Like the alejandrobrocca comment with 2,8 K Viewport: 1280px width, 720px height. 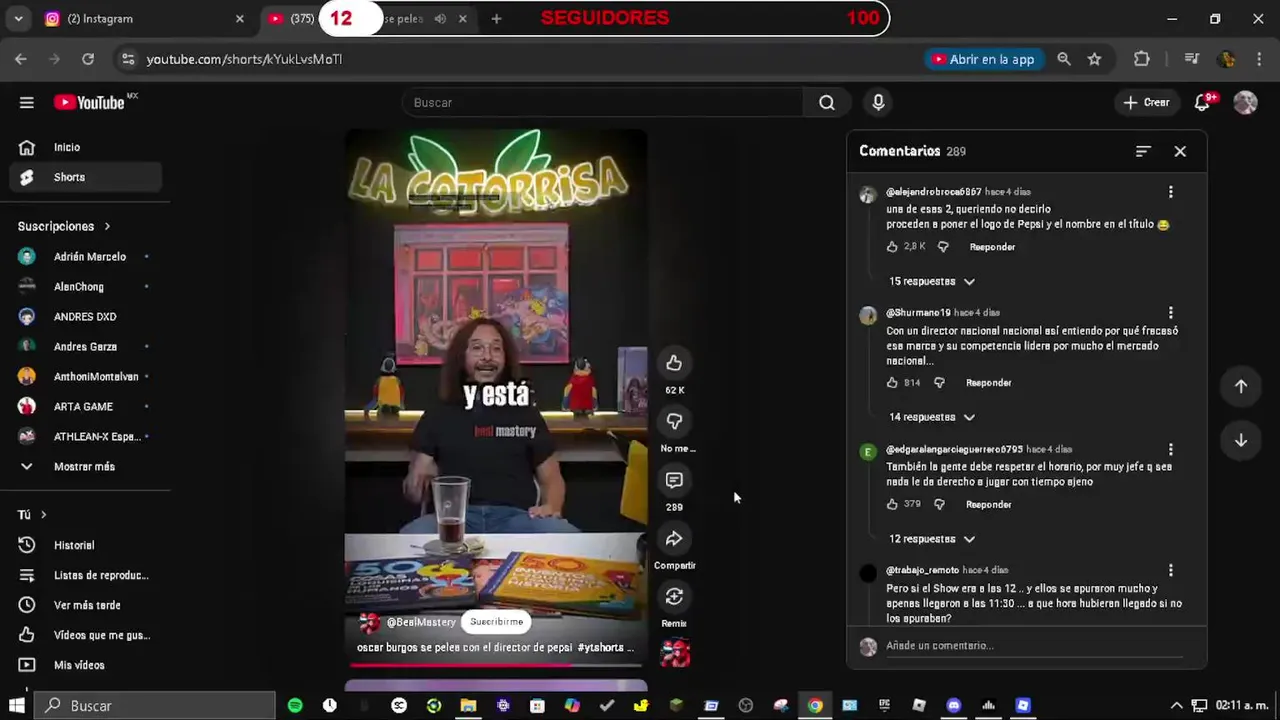pyautogui.click(x=892, y=246)
